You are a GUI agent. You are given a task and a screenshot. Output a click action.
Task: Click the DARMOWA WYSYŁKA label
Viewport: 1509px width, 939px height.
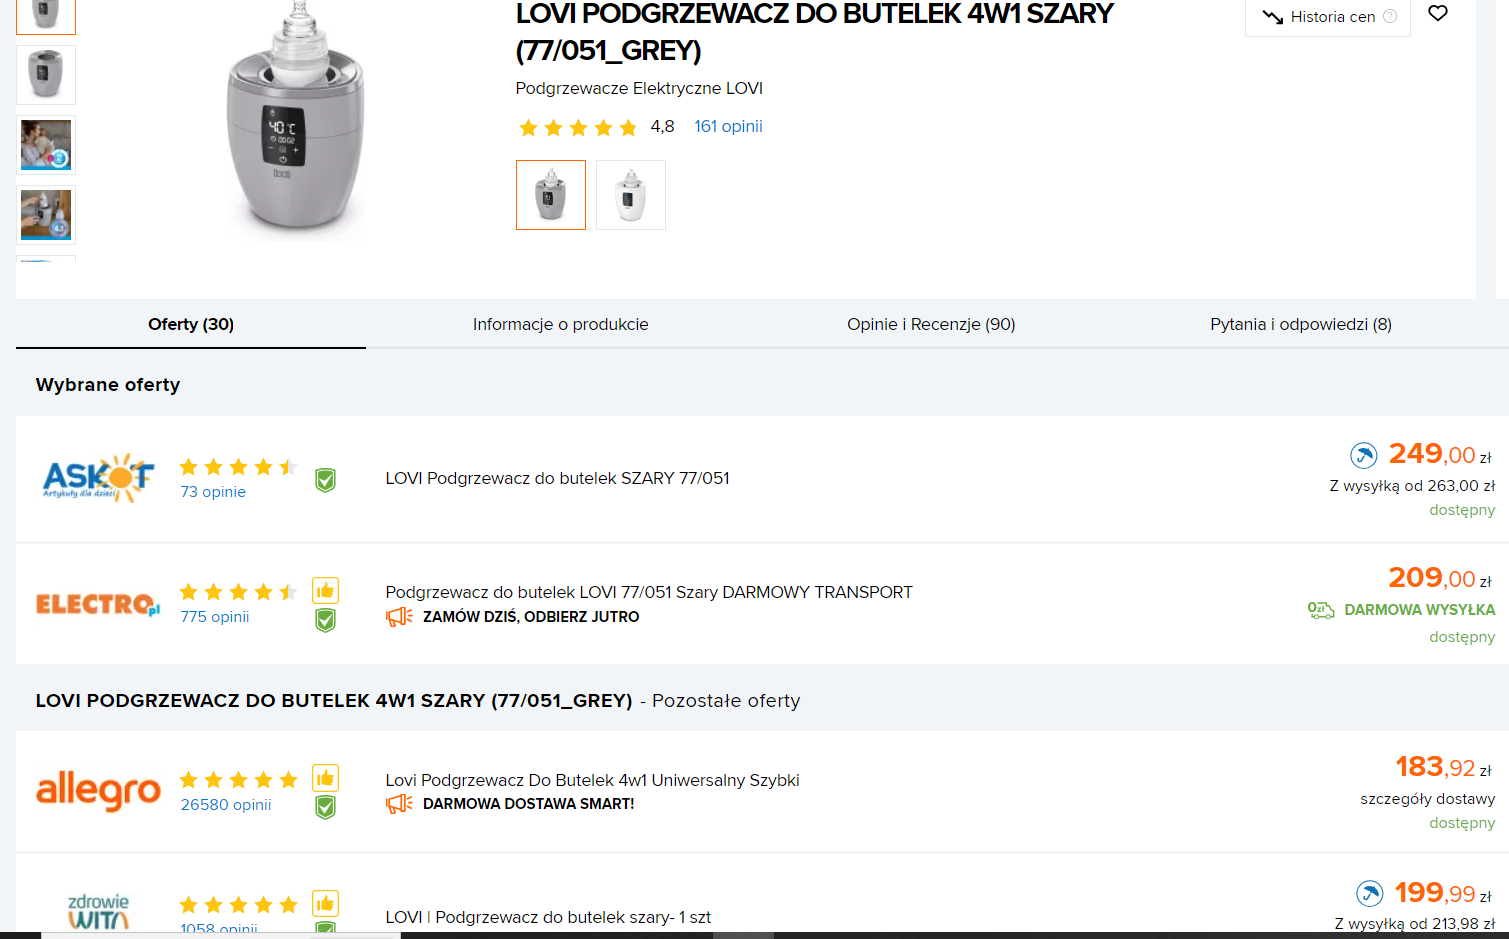click(x=1420, y=610)
